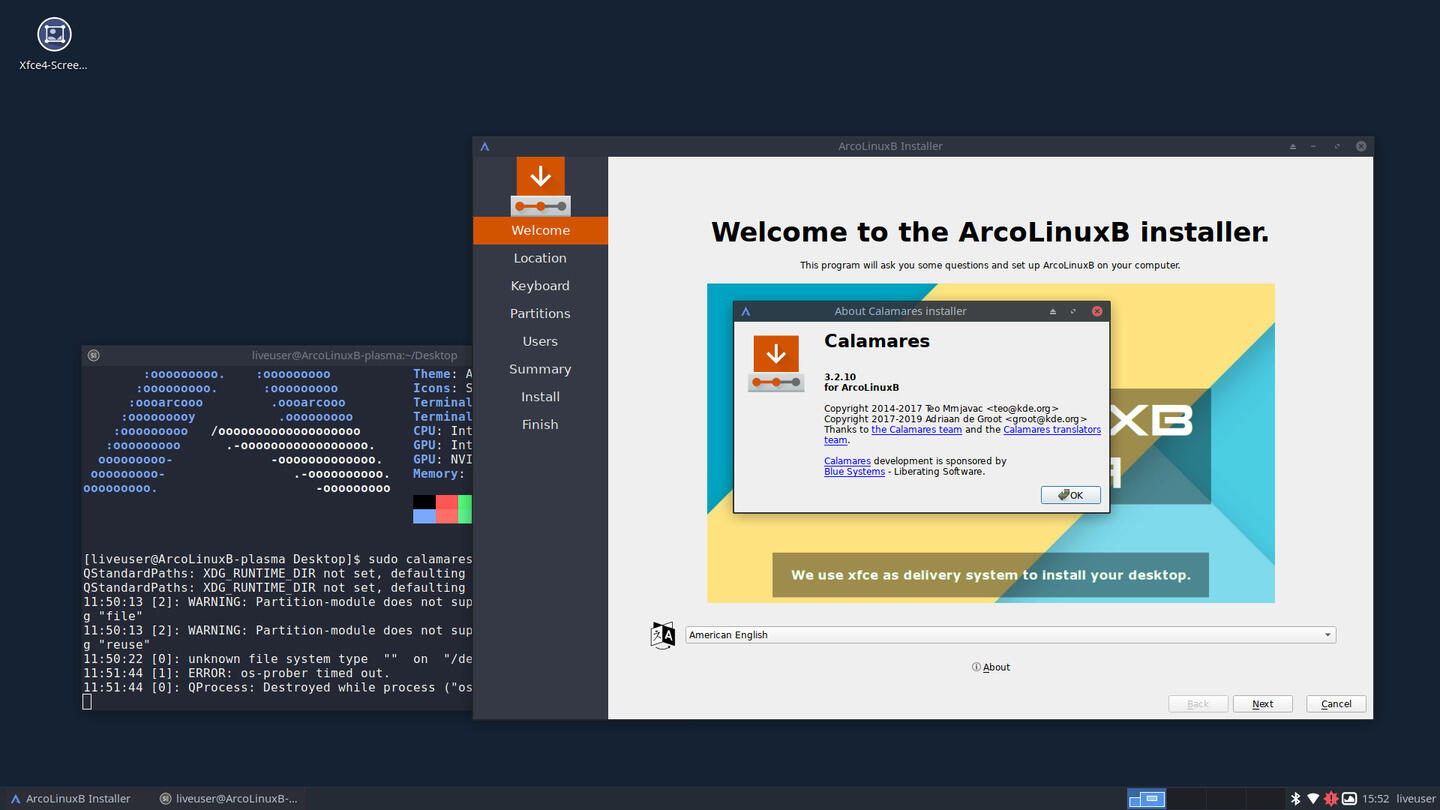The height and width of the screenshot is (810, 1440).
Task: Click the version number 3.2.10 in the About dialog
Action: 840,377
